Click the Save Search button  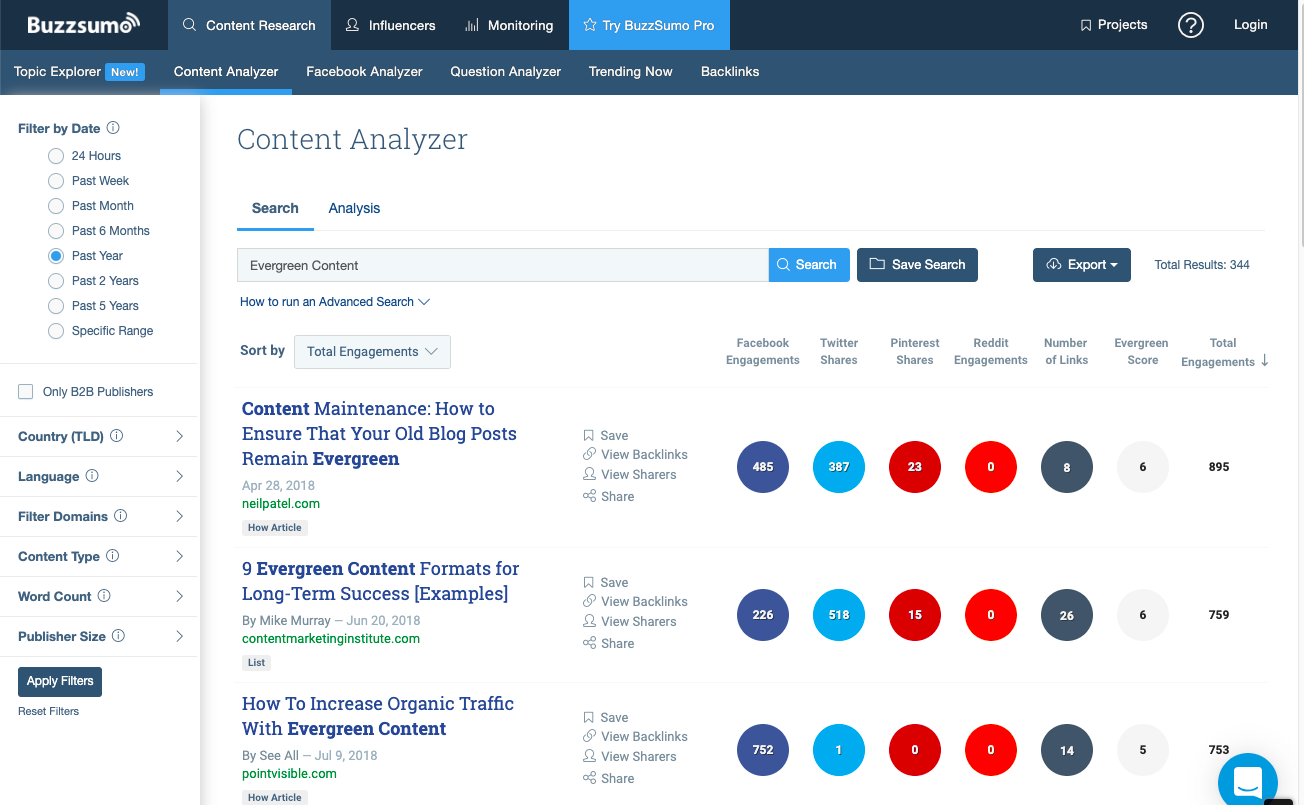[917, 265]
